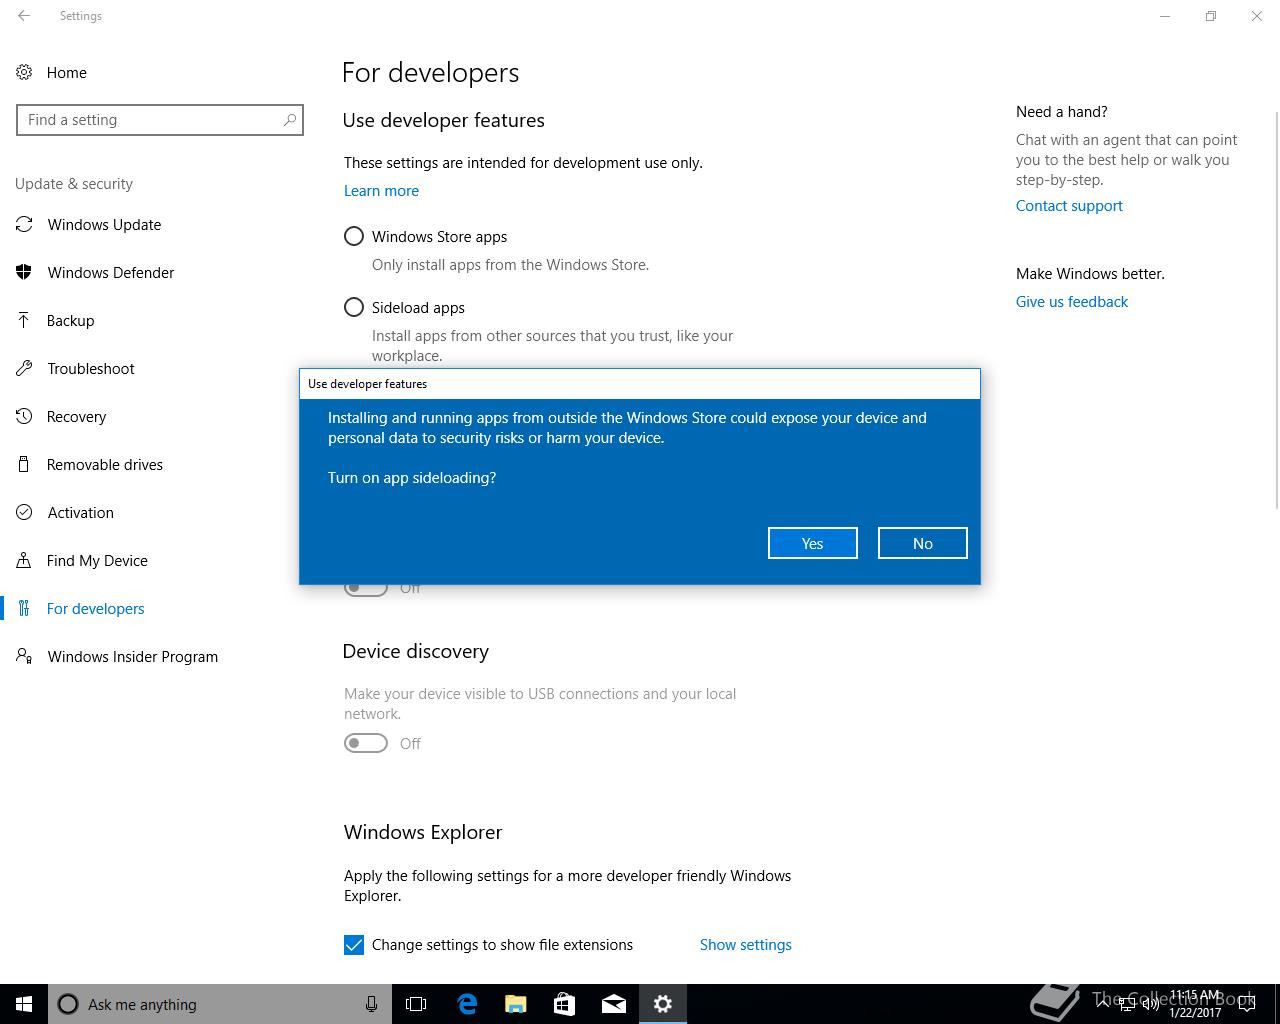Open the Learn more link
Screen dimensions: 1280x1024
point(381,190)
